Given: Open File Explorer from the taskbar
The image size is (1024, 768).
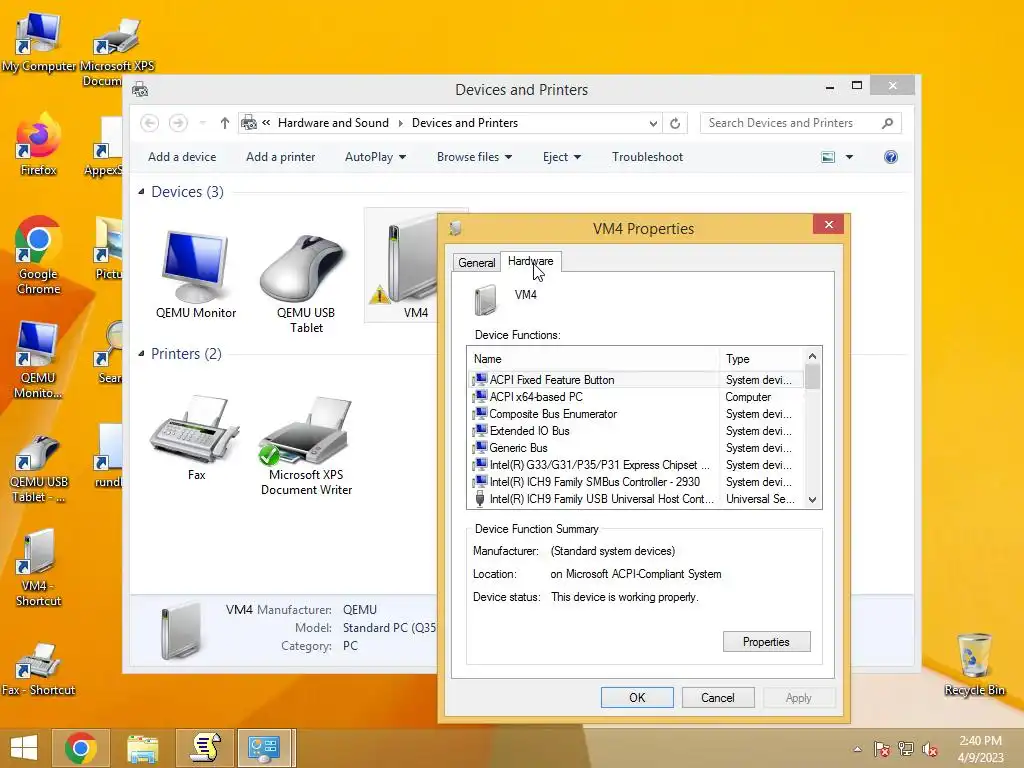Looking at the screenshot, I should (x=142, y=748).
